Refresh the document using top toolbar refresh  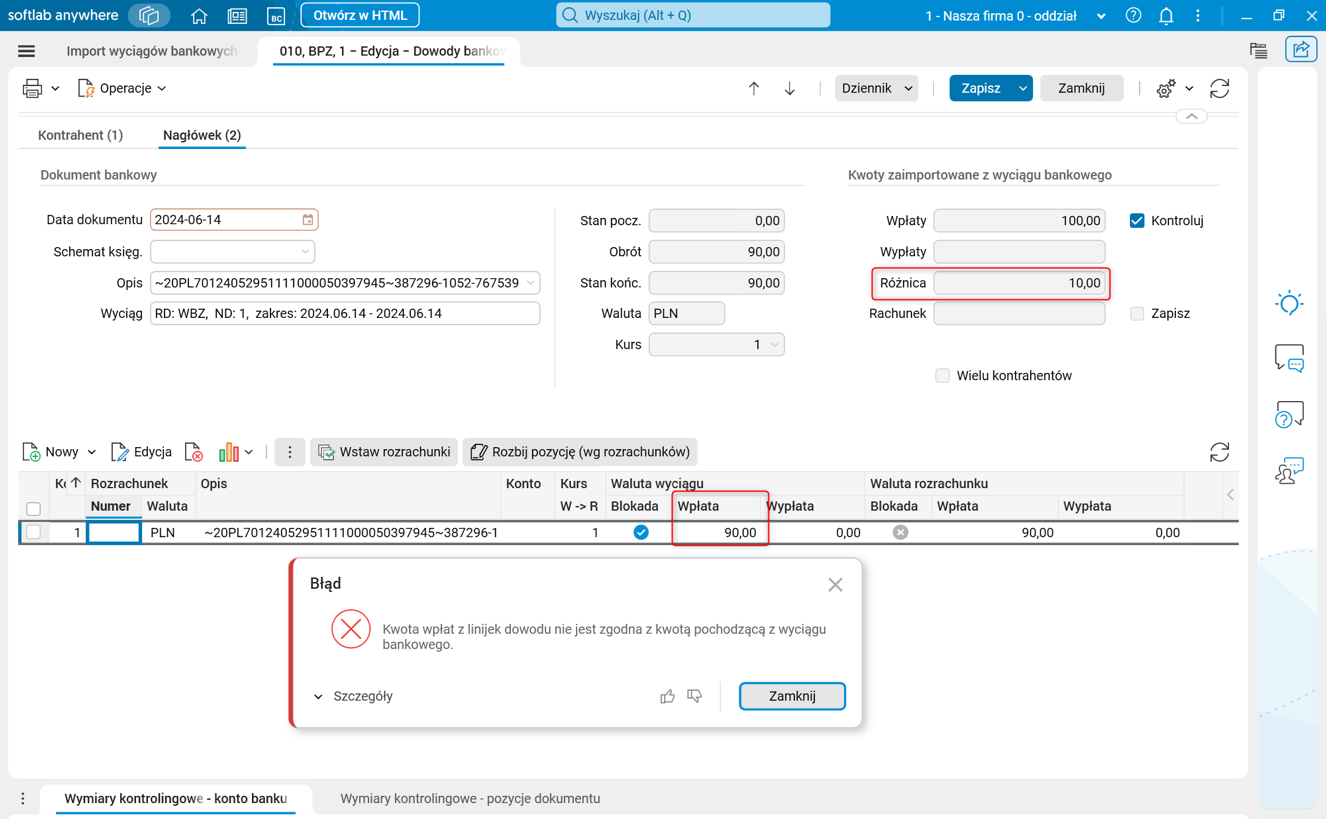click(1220, 89)
